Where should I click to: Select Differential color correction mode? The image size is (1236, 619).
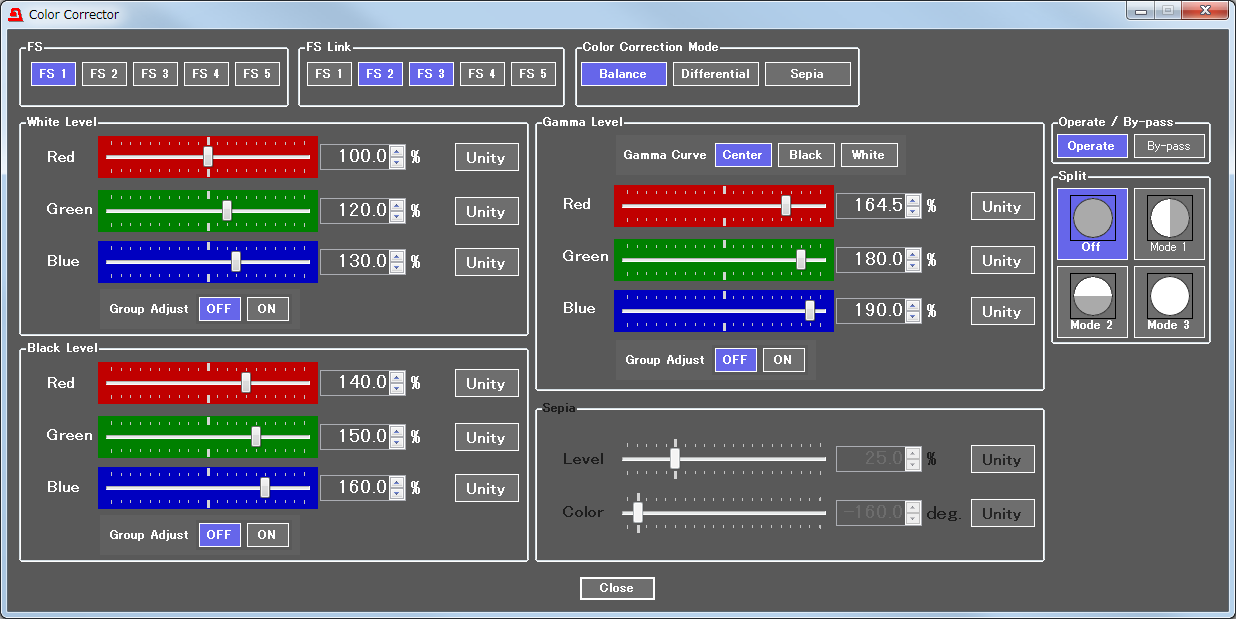point(715,74)
